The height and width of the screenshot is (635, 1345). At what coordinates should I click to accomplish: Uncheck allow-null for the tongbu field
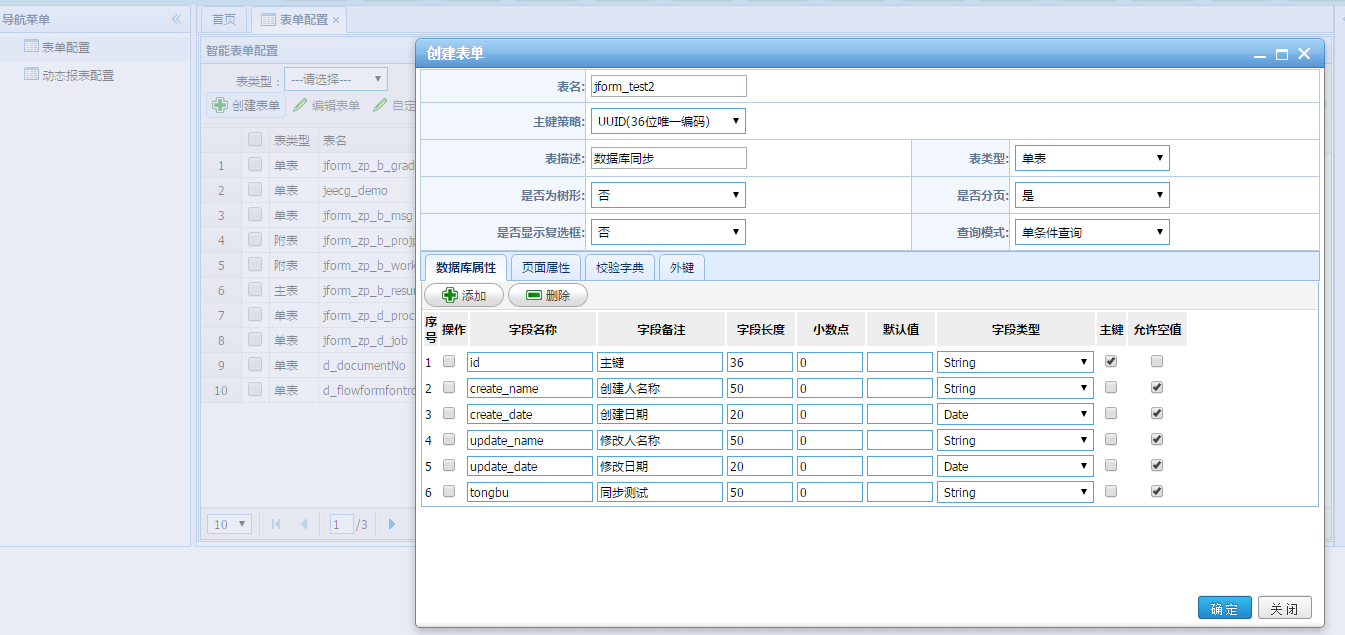1157,491
